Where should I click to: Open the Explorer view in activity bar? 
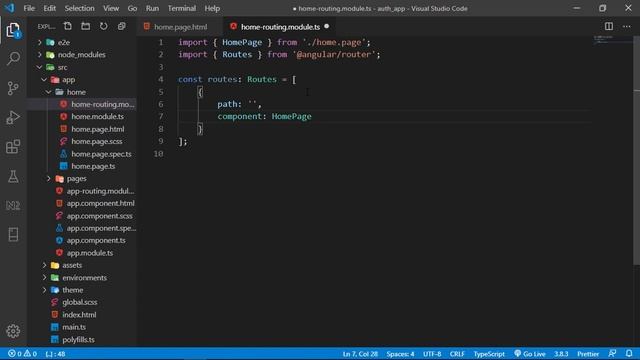(13, 30)
